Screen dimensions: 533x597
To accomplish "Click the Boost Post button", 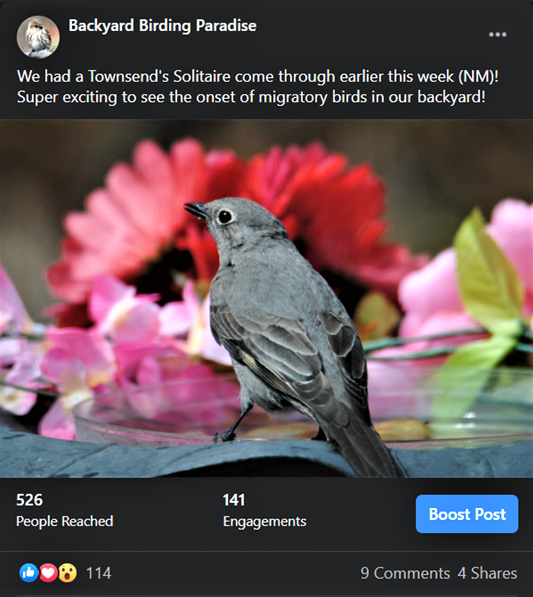I will [467, 514].
